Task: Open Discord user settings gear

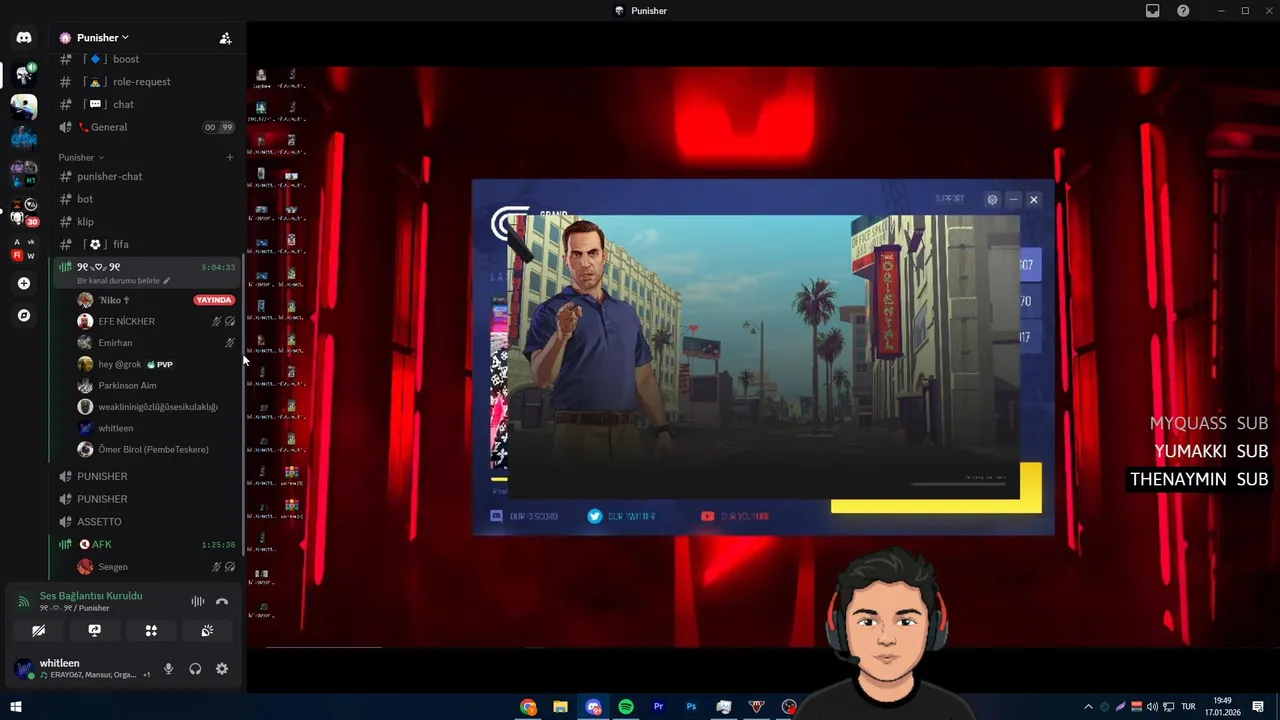Action: point(222,669)
